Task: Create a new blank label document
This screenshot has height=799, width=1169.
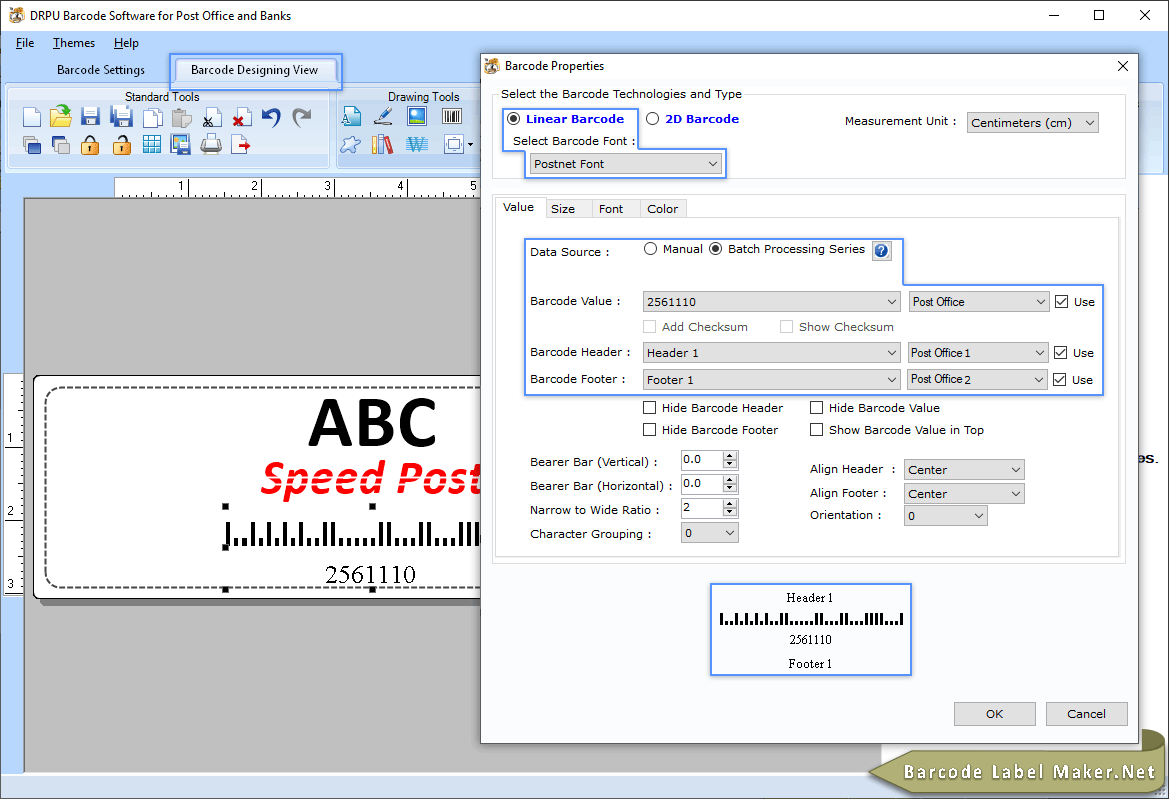Action: (x=31, y=117)
